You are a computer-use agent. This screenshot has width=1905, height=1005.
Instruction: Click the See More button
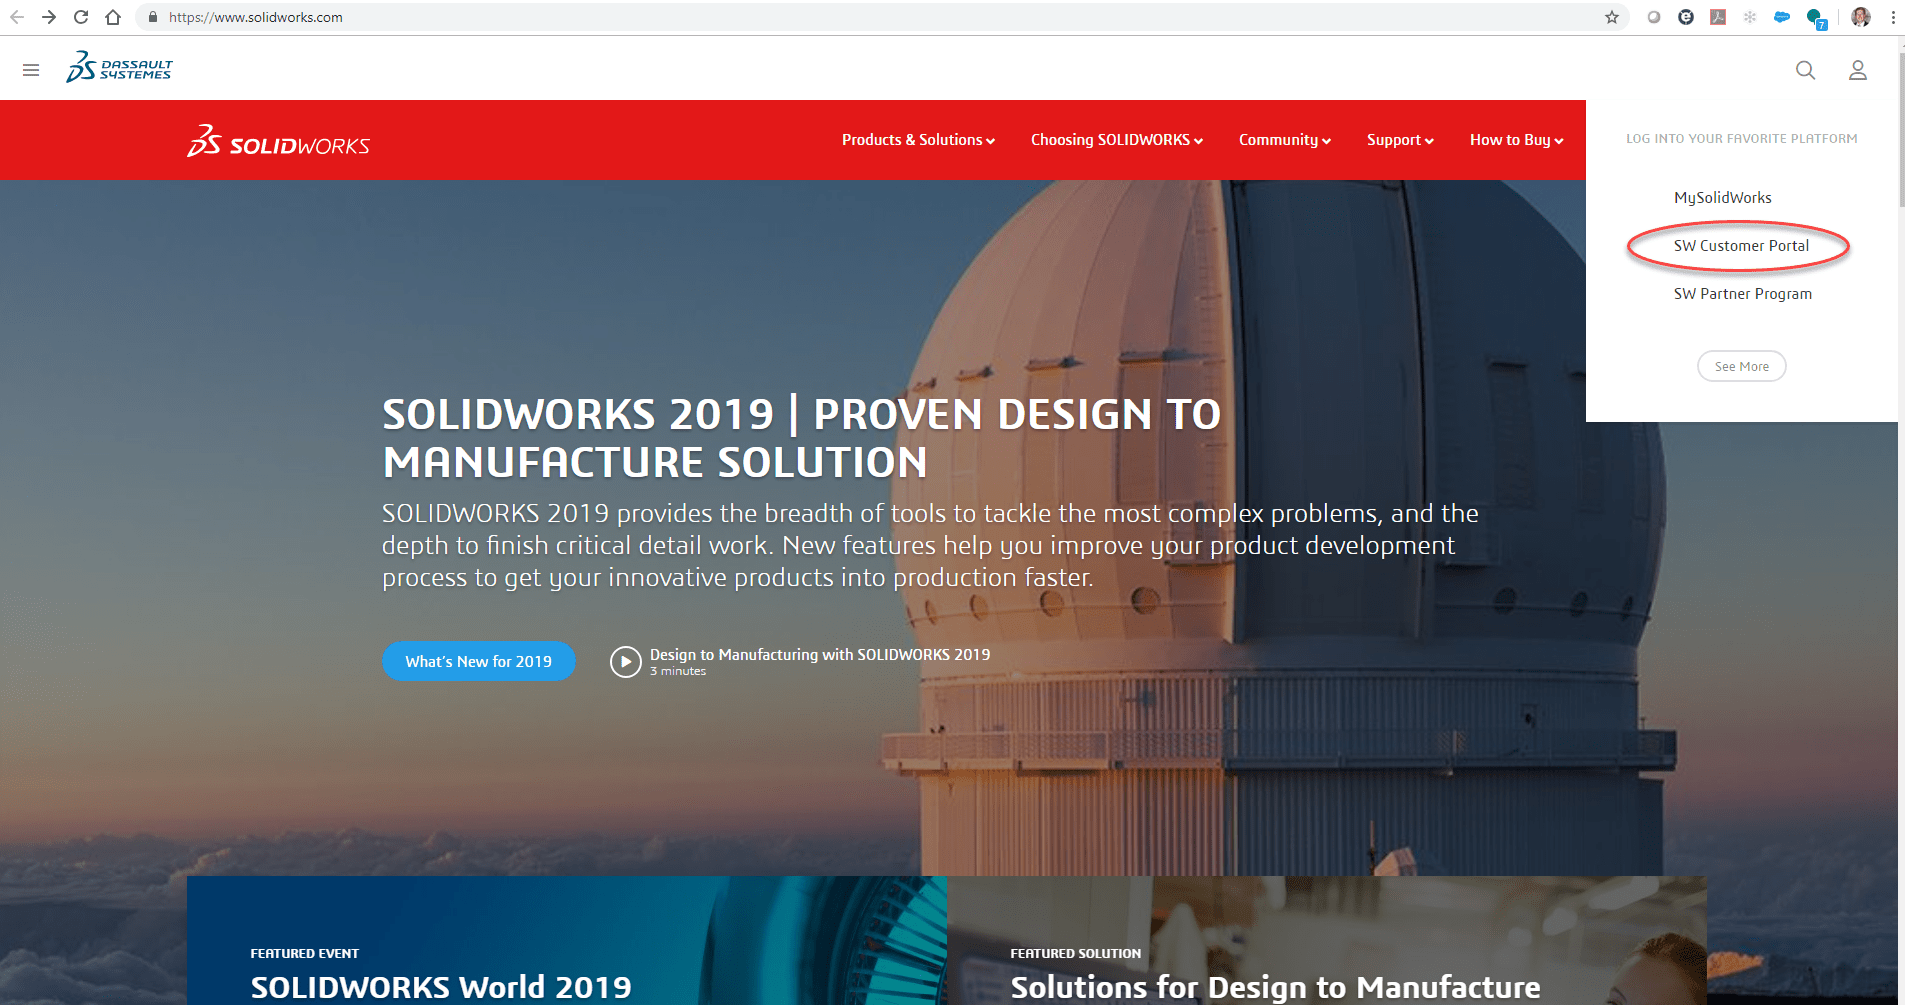coord(1742,366)
